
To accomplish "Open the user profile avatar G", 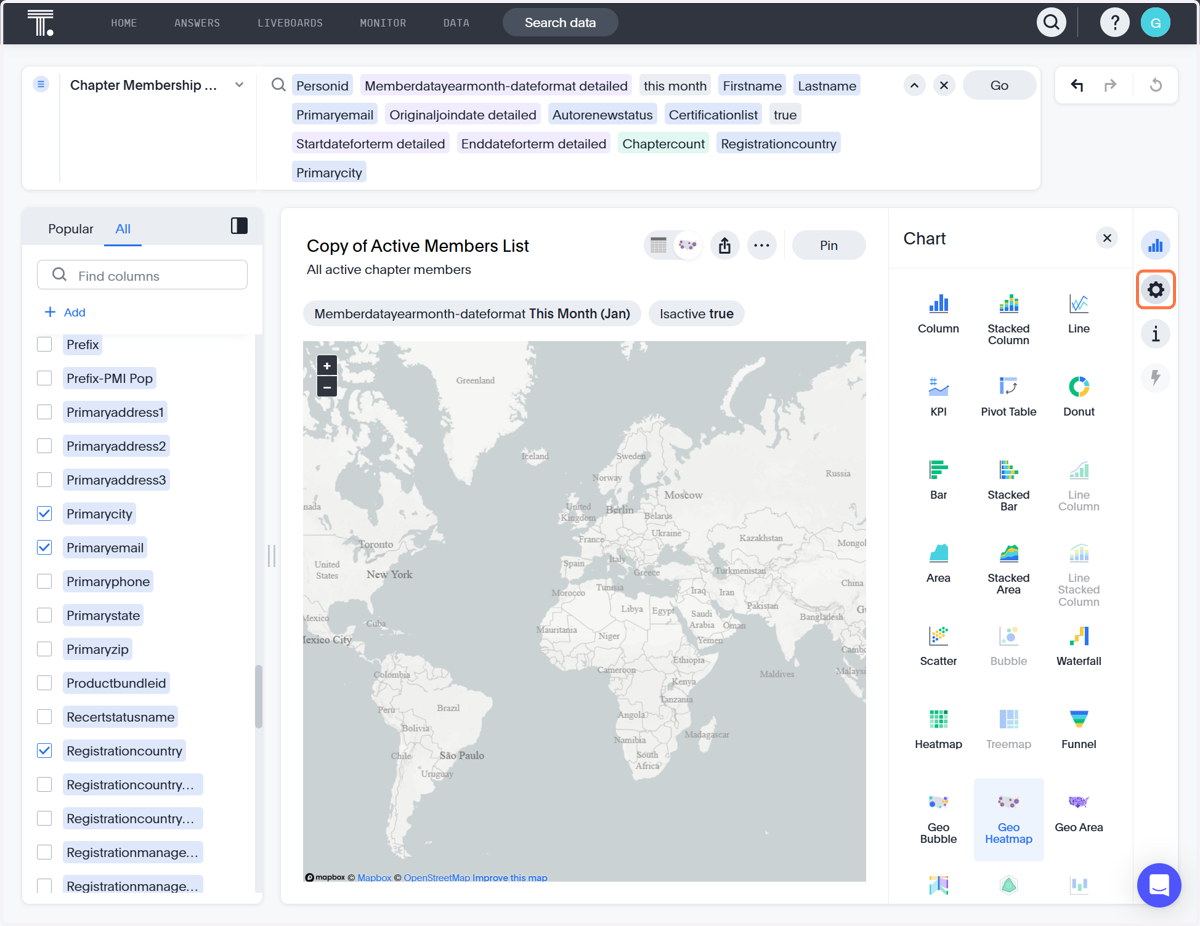I will 1155,22.
